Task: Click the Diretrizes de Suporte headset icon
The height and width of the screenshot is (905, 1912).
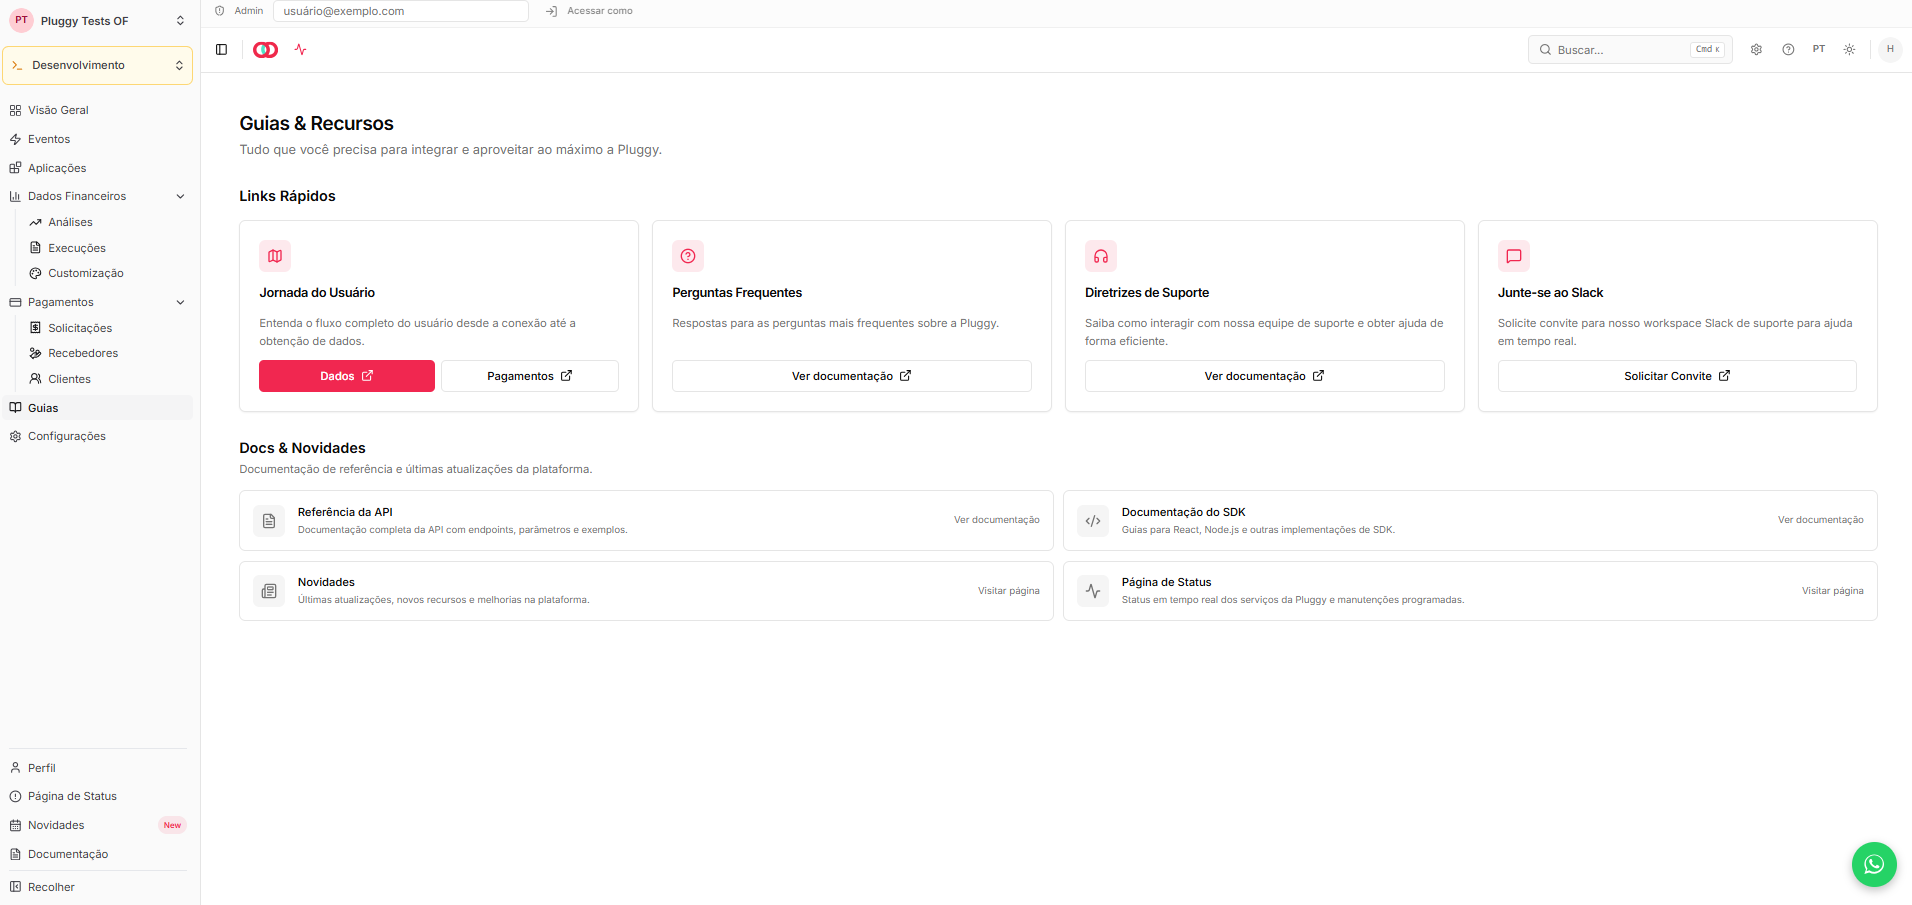Action: point(1101,256)
